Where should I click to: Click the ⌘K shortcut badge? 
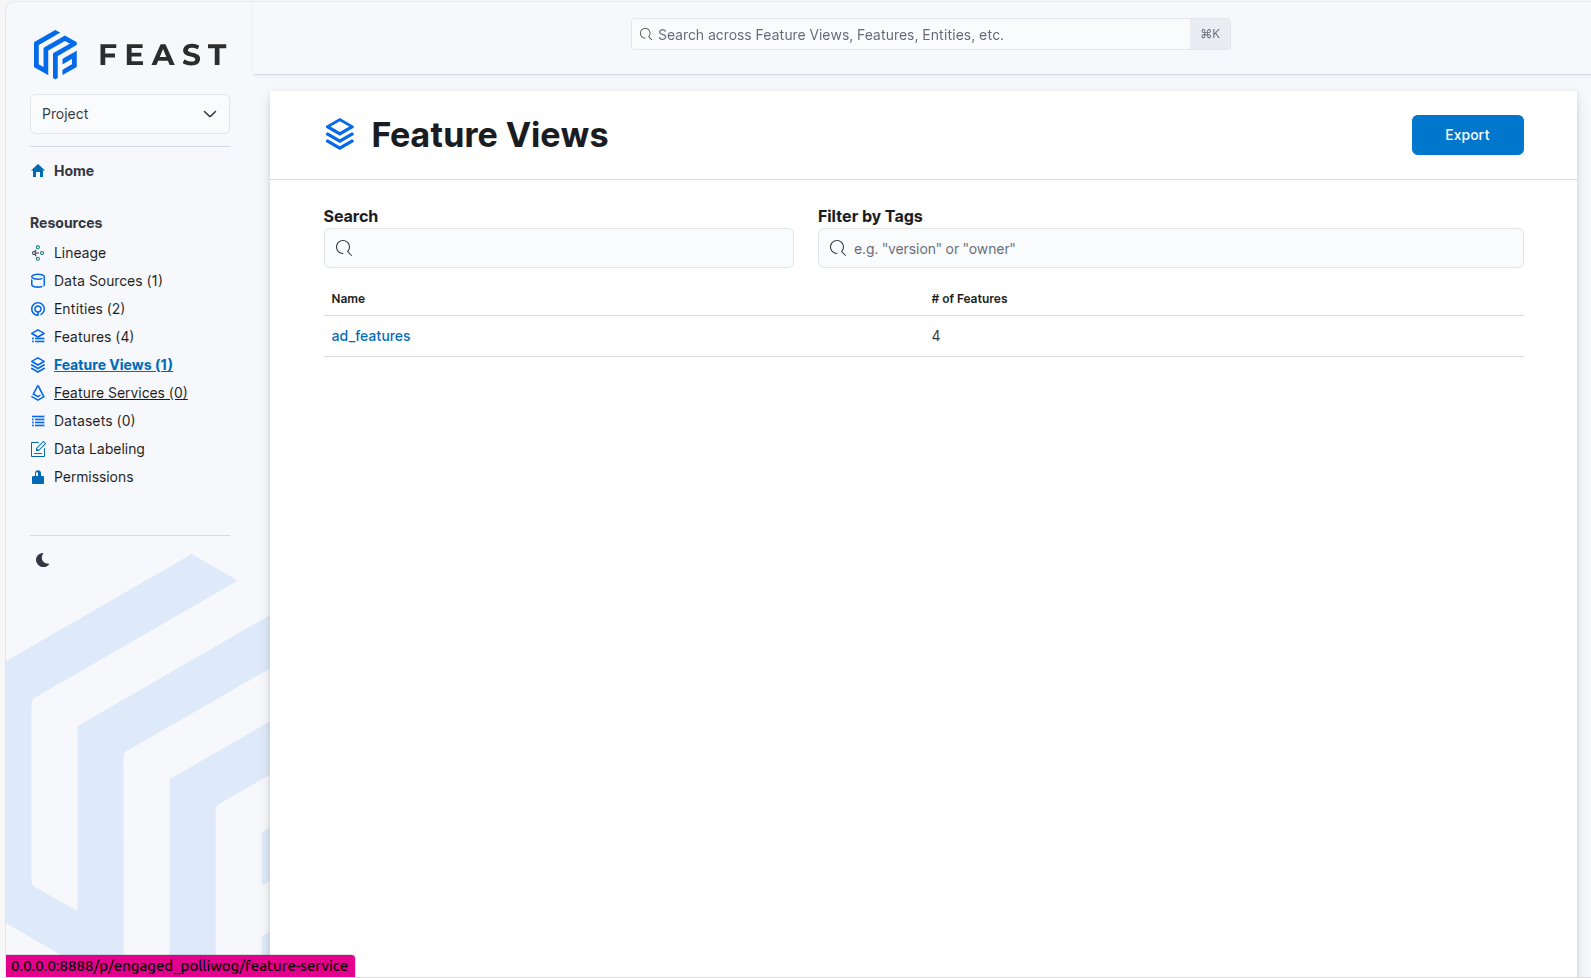(1210, 35)
